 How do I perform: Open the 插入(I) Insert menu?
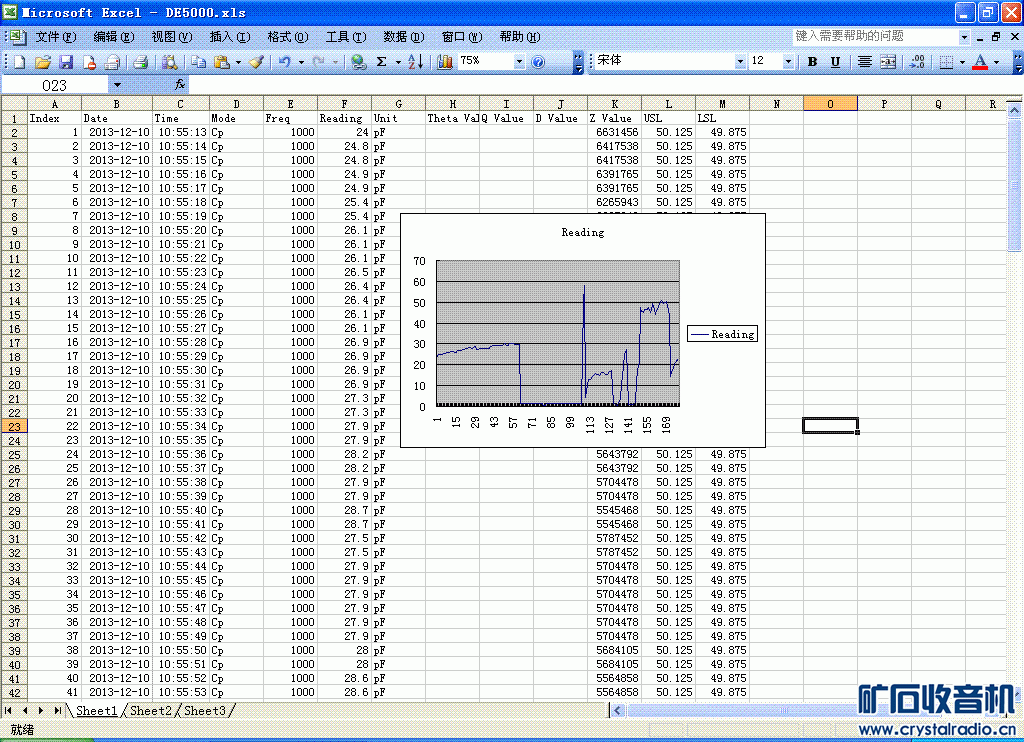[x=230, y=37]
